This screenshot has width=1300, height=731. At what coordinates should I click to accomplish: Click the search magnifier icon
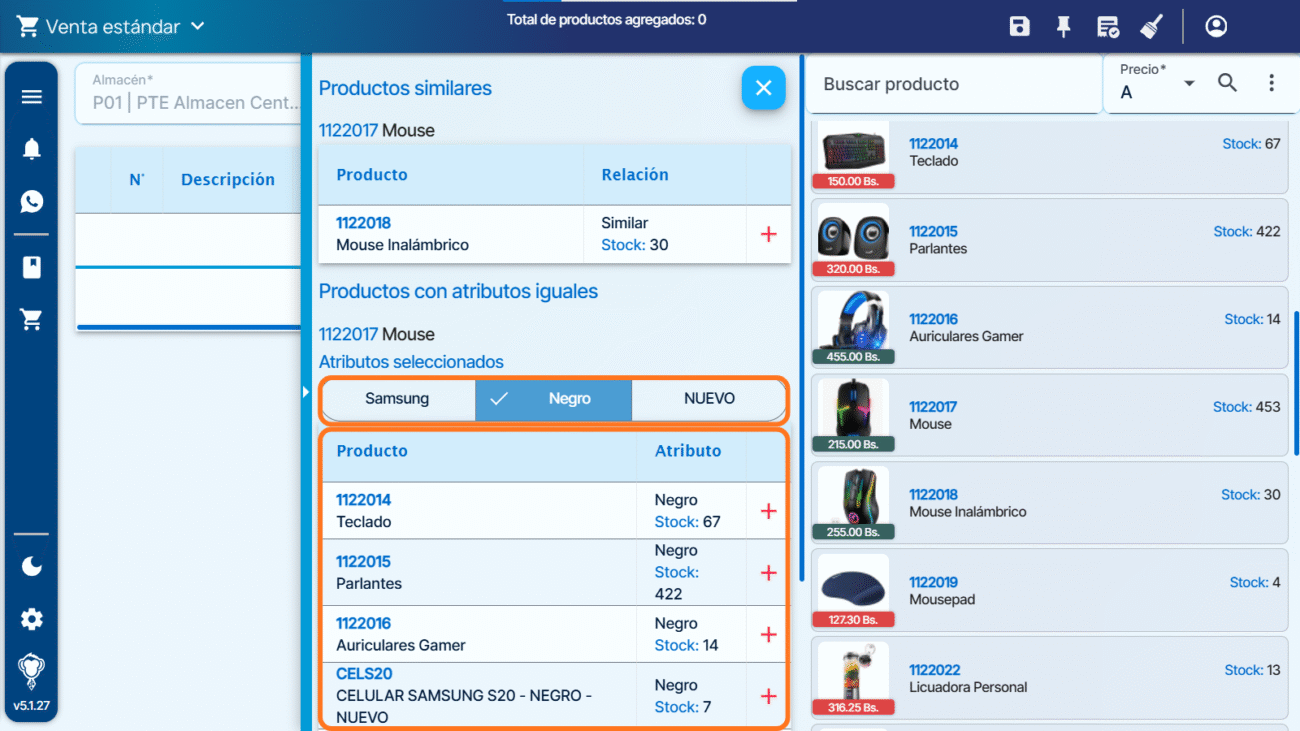pos(1227,83)
